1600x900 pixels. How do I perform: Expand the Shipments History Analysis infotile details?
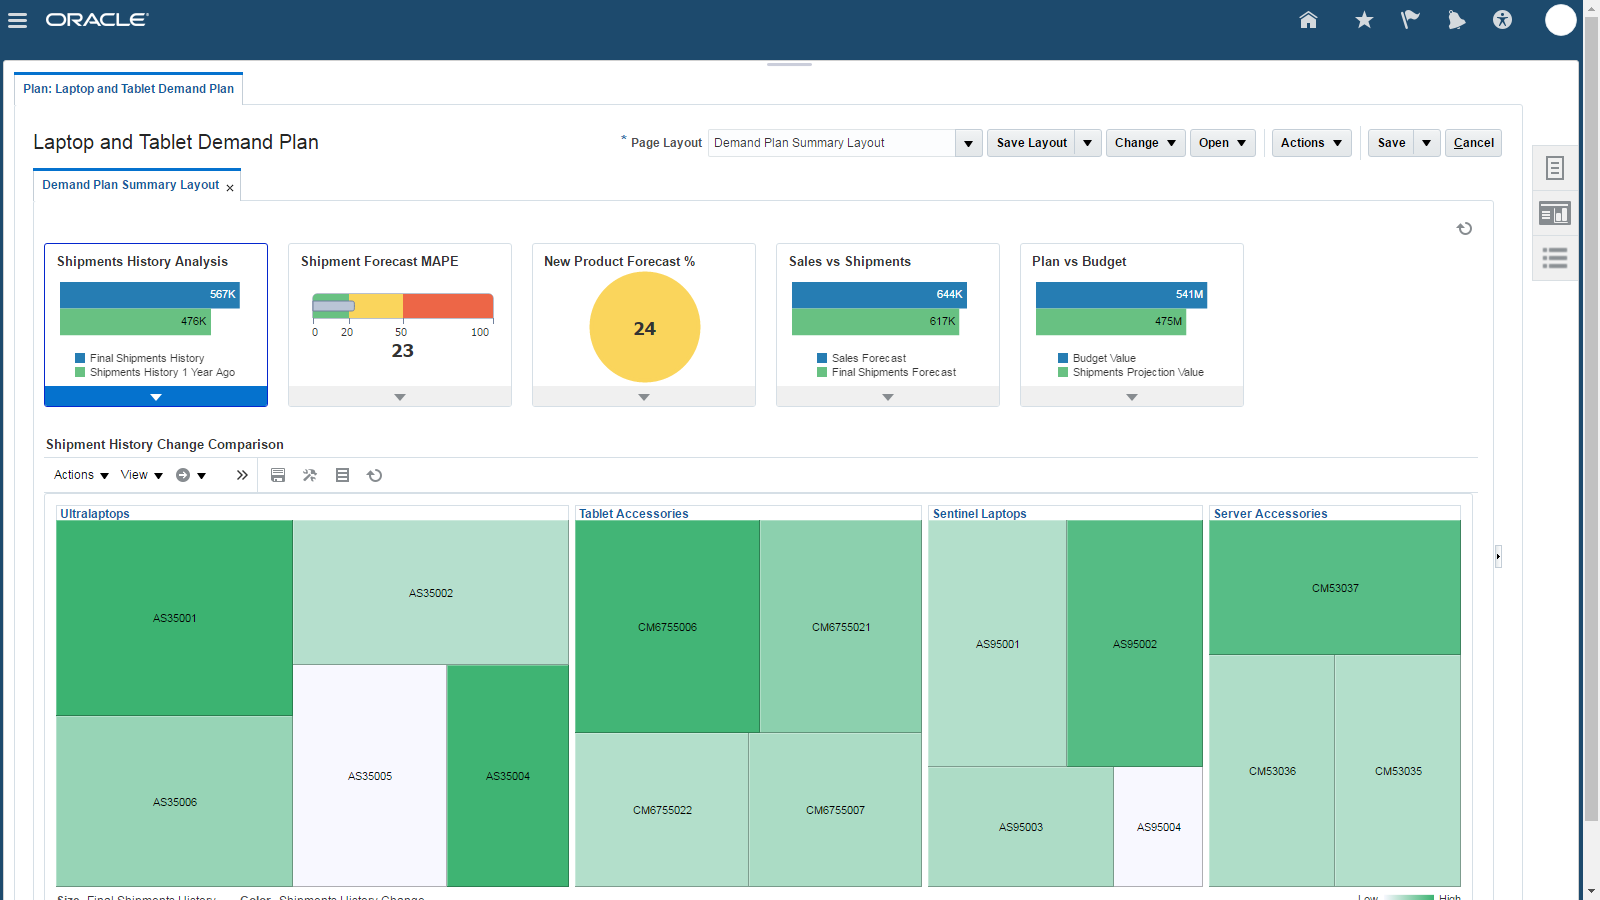(x=155, y=397)
